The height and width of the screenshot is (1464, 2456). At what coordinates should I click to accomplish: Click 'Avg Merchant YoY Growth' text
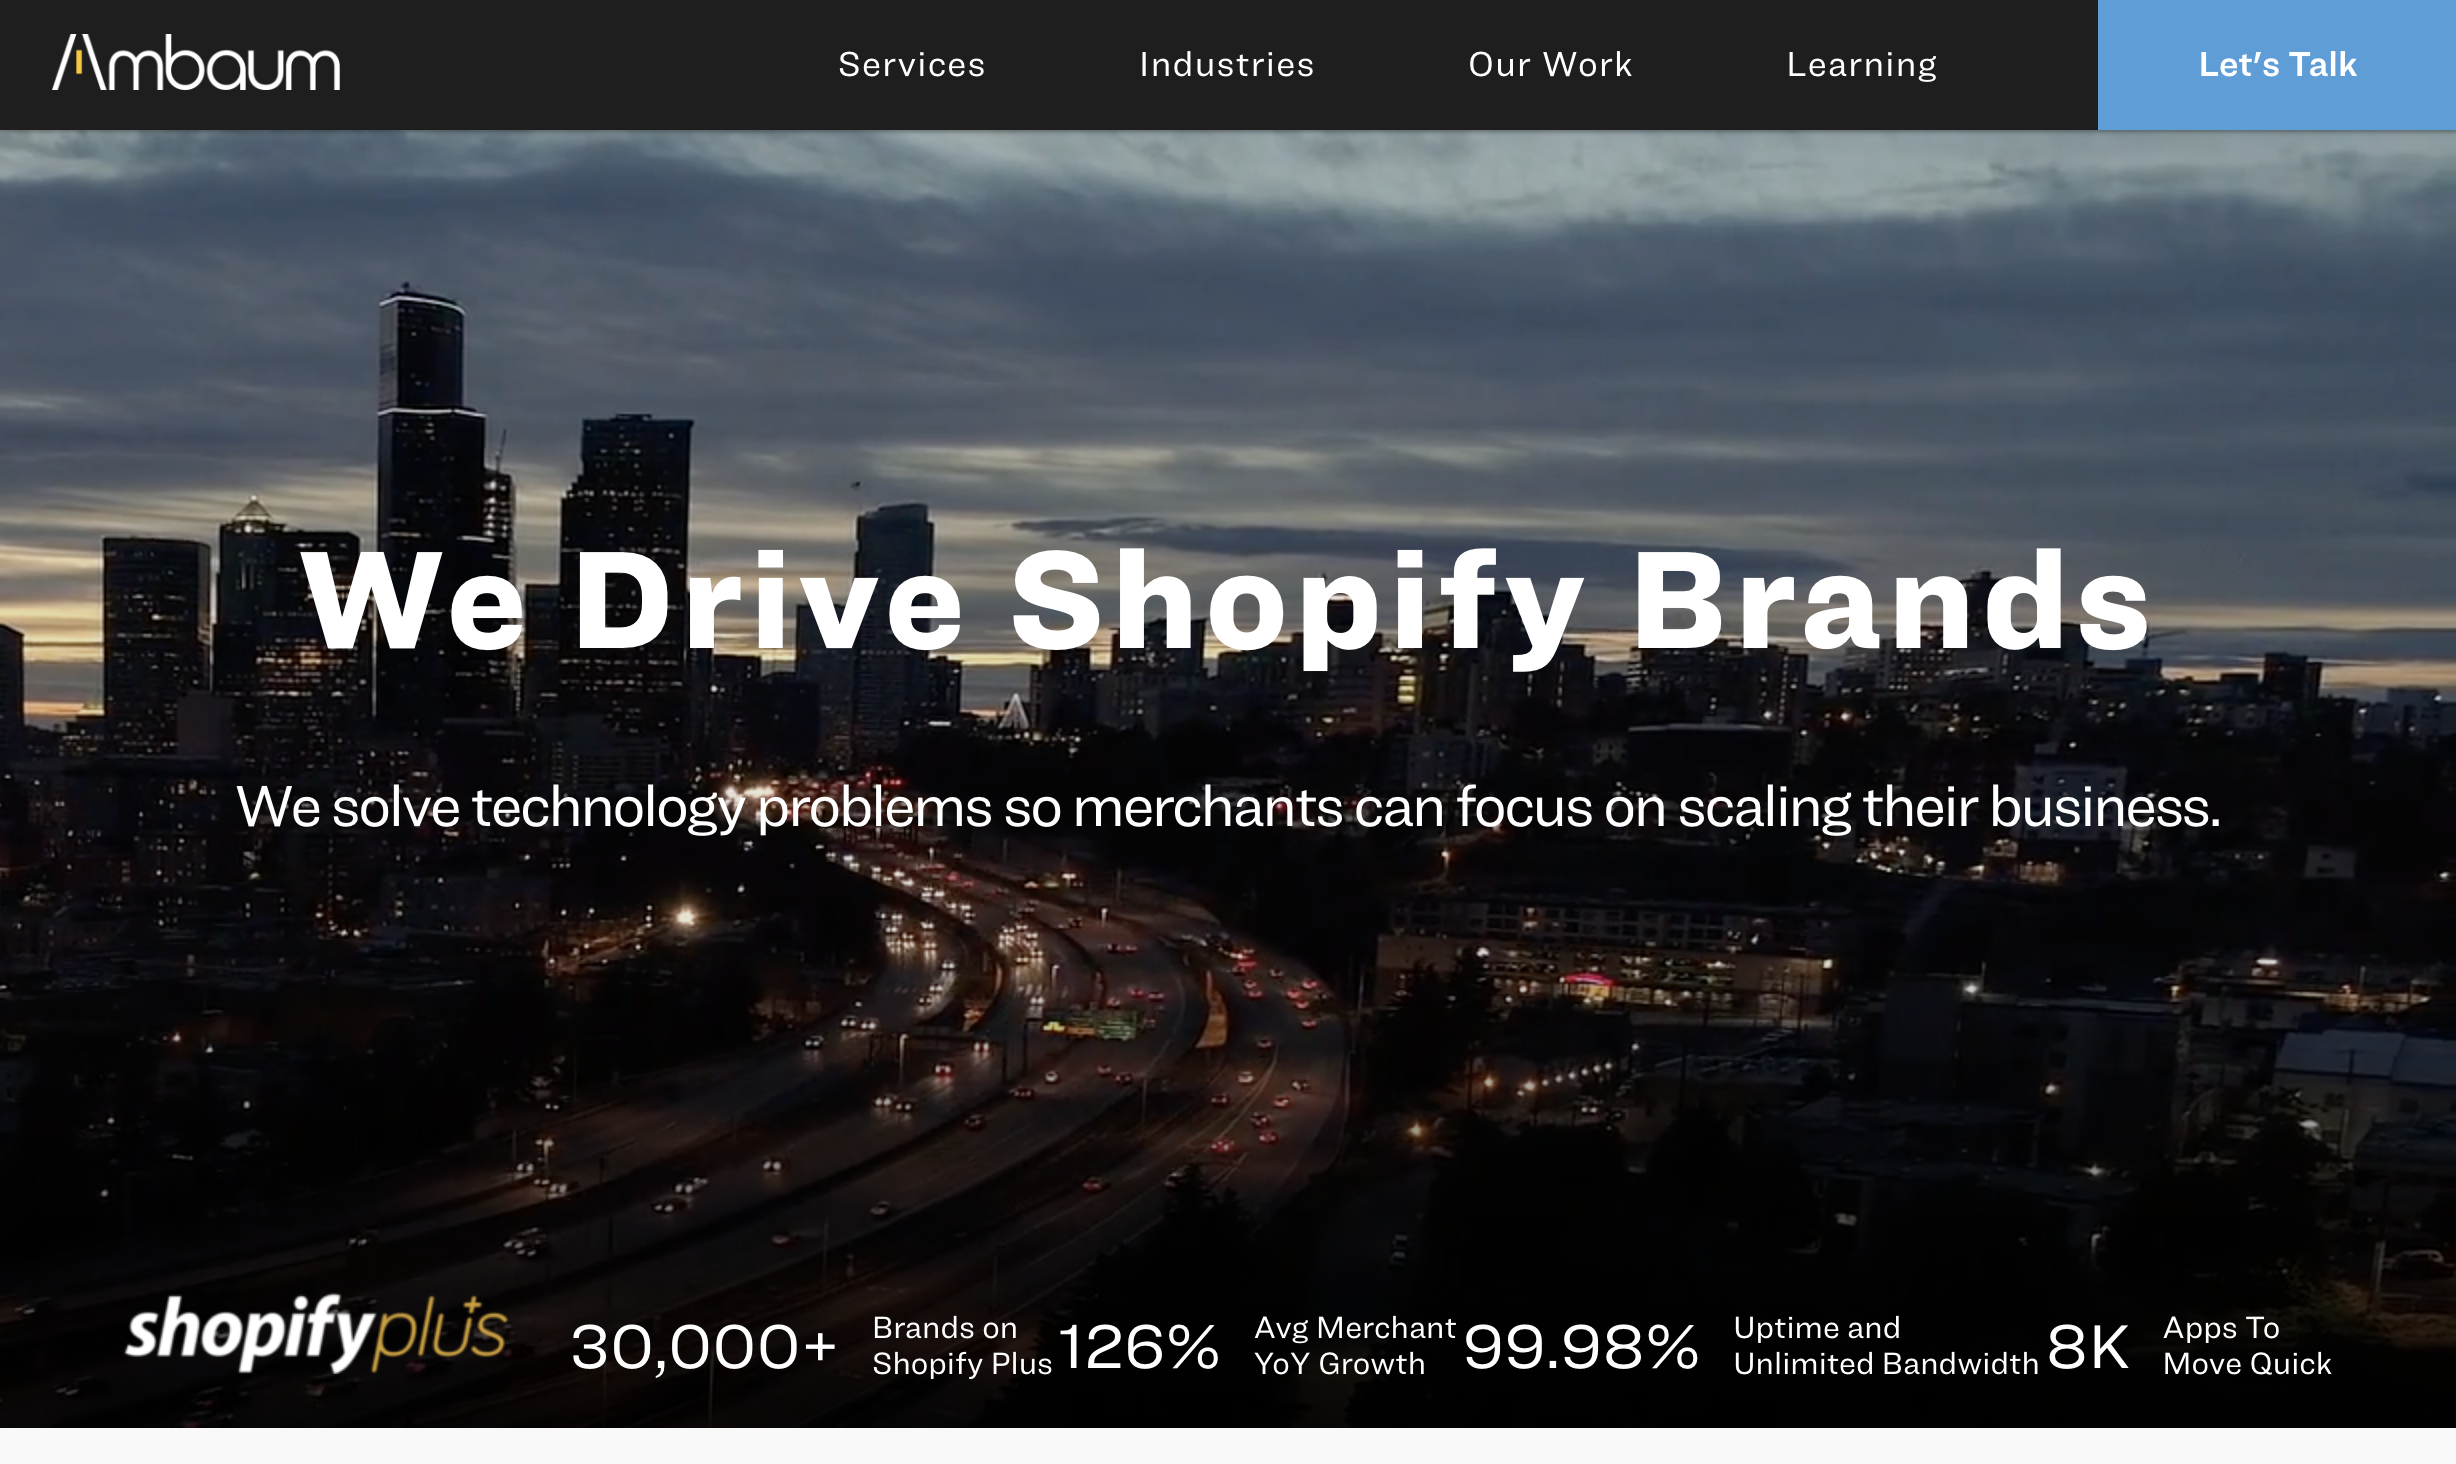click(x=1354, y=1346)
